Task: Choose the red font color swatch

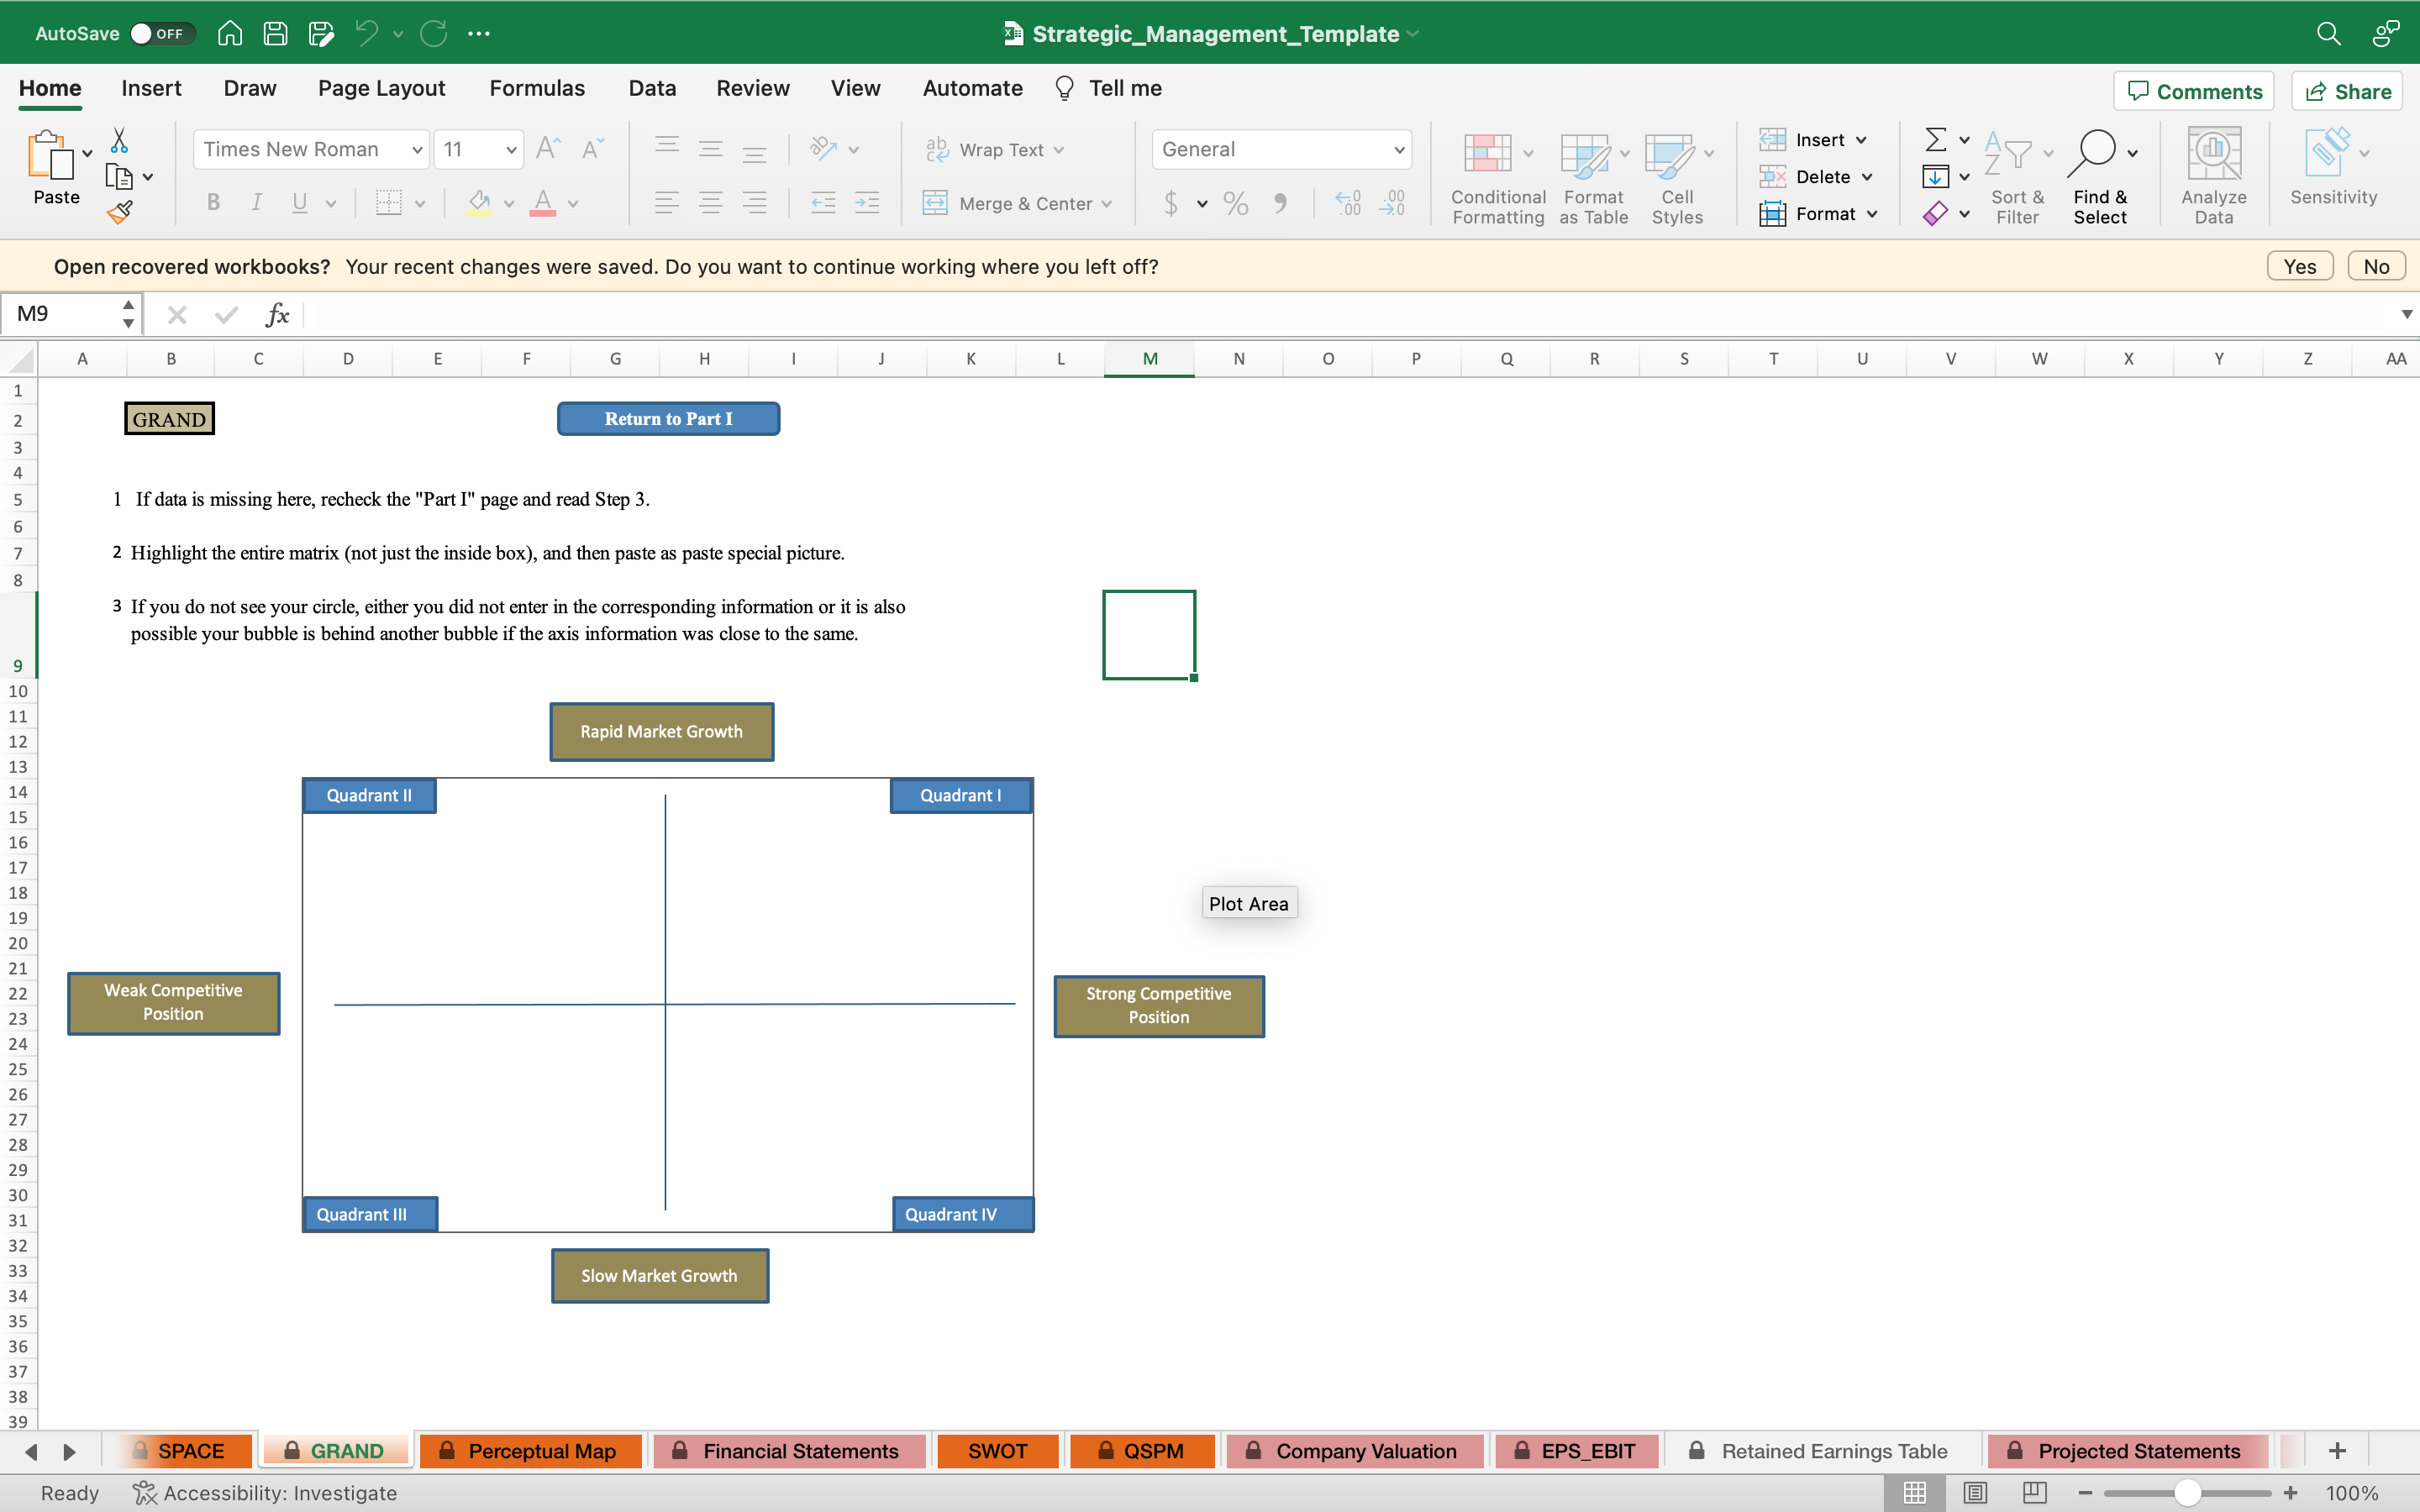Action: pyautogui.click(x=543, y=213)
